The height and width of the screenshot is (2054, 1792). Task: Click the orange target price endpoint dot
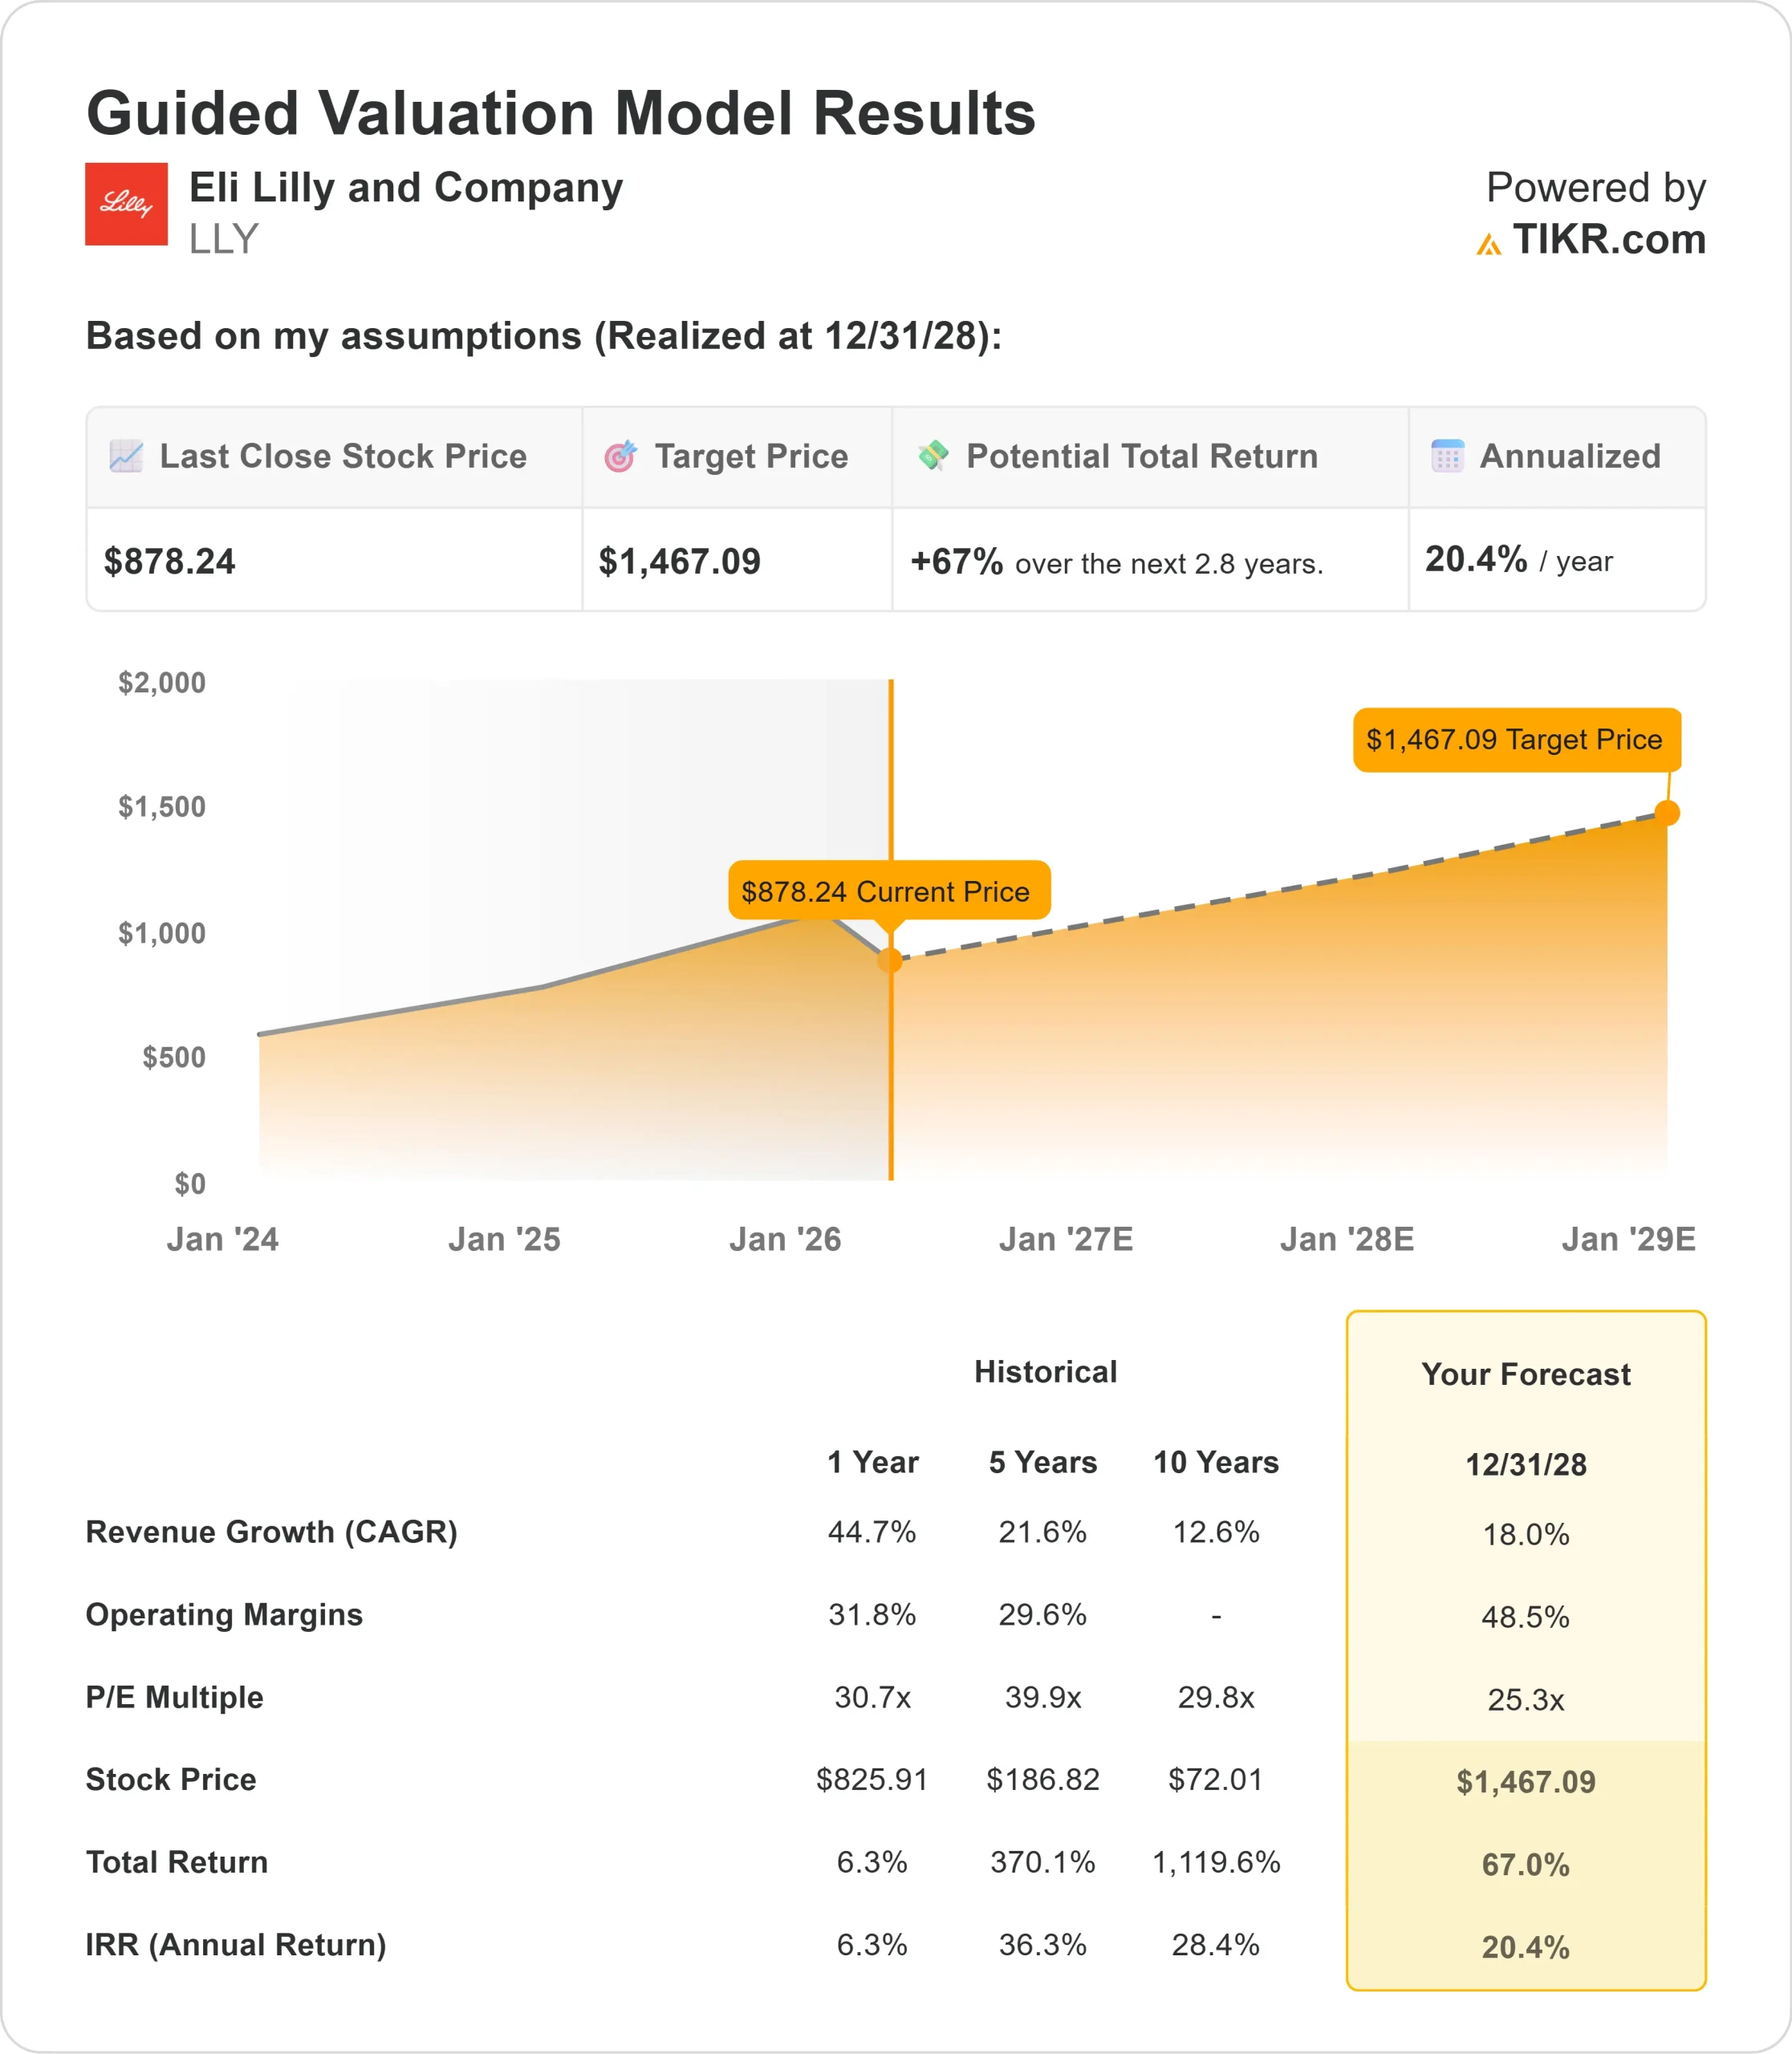1667,813
